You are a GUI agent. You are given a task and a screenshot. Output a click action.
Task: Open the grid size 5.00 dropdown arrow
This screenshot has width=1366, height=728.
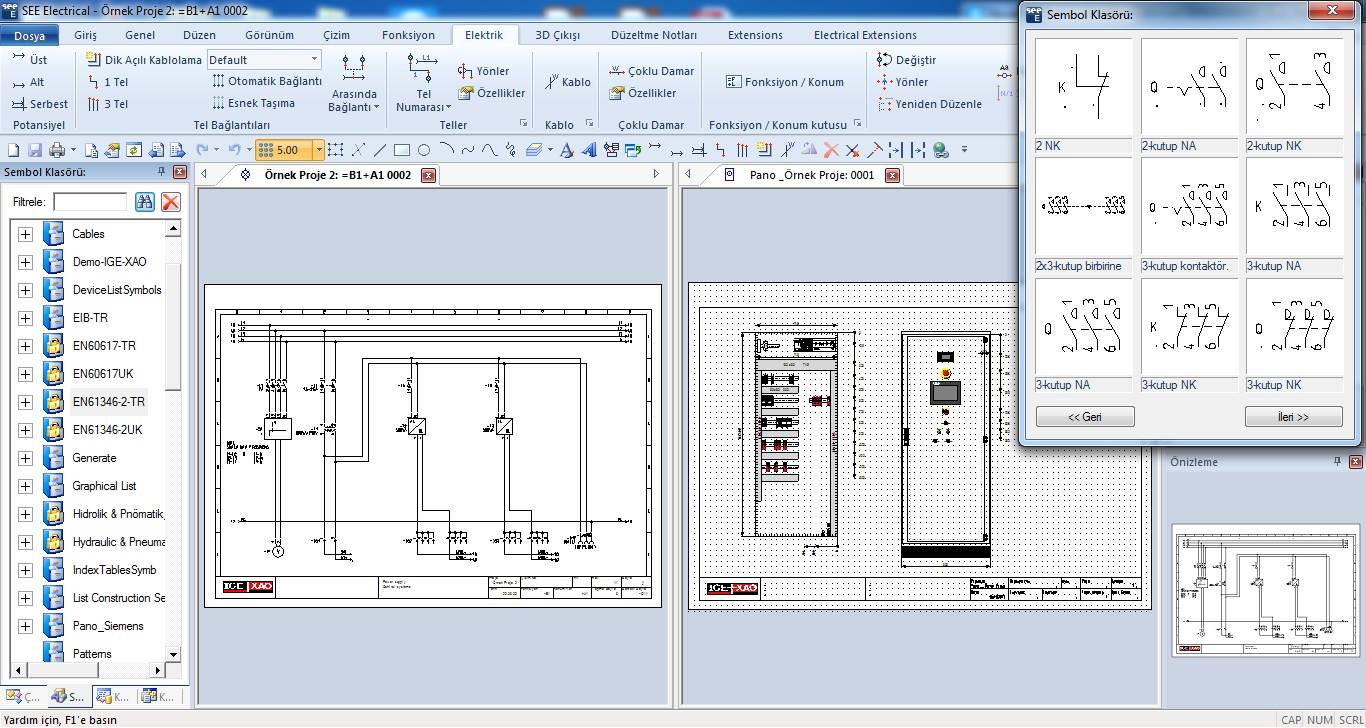coord(319,150)
